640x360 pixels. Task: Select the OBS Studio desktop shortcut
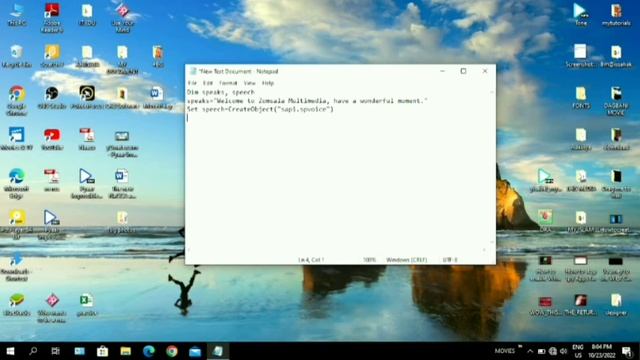[52, 97]
